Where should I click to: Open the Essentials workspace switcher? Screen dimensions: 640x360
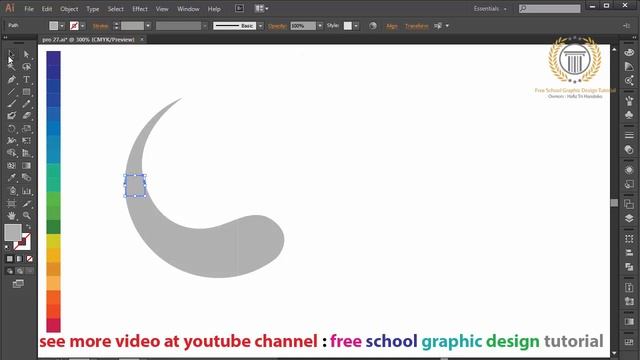click(490, 9)
